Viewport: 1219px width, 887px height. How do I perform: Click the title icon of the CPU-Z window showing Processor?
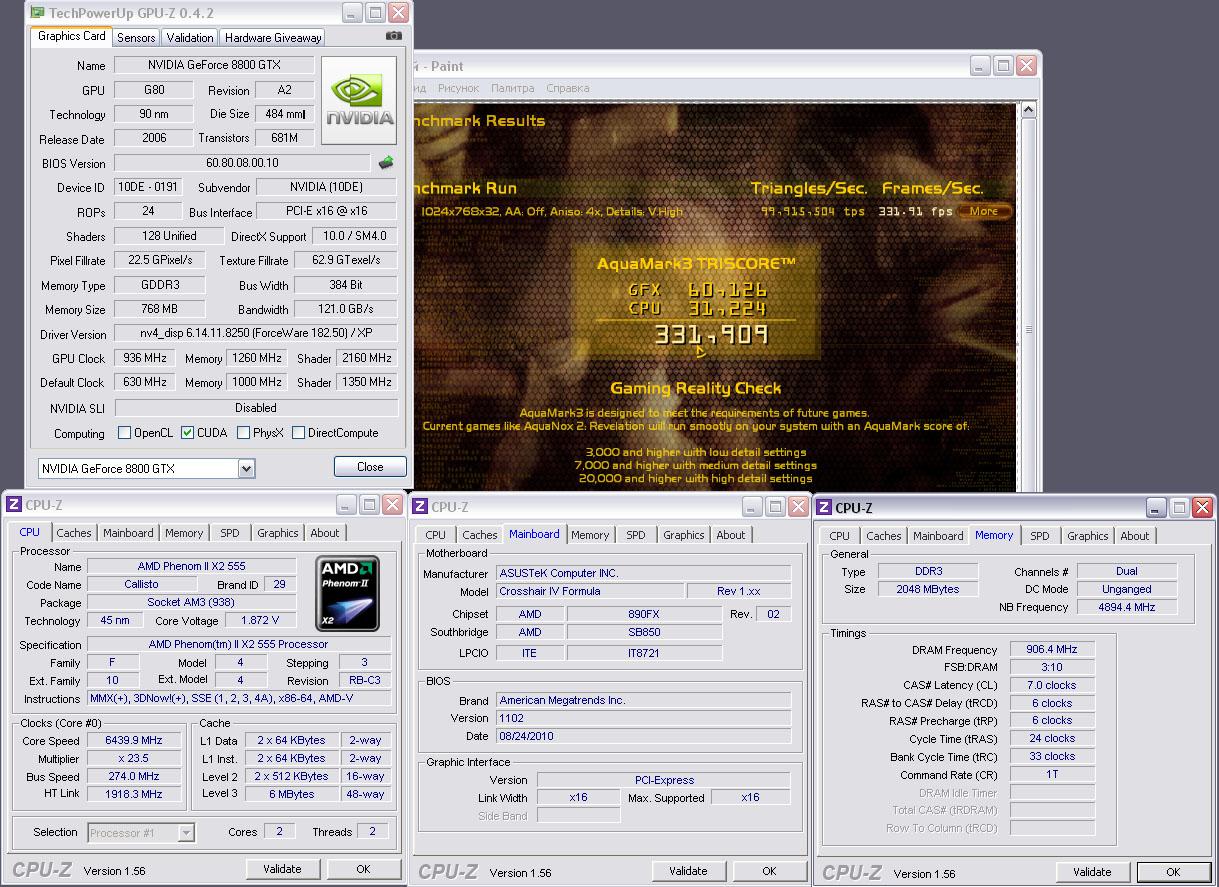point(14,505)
